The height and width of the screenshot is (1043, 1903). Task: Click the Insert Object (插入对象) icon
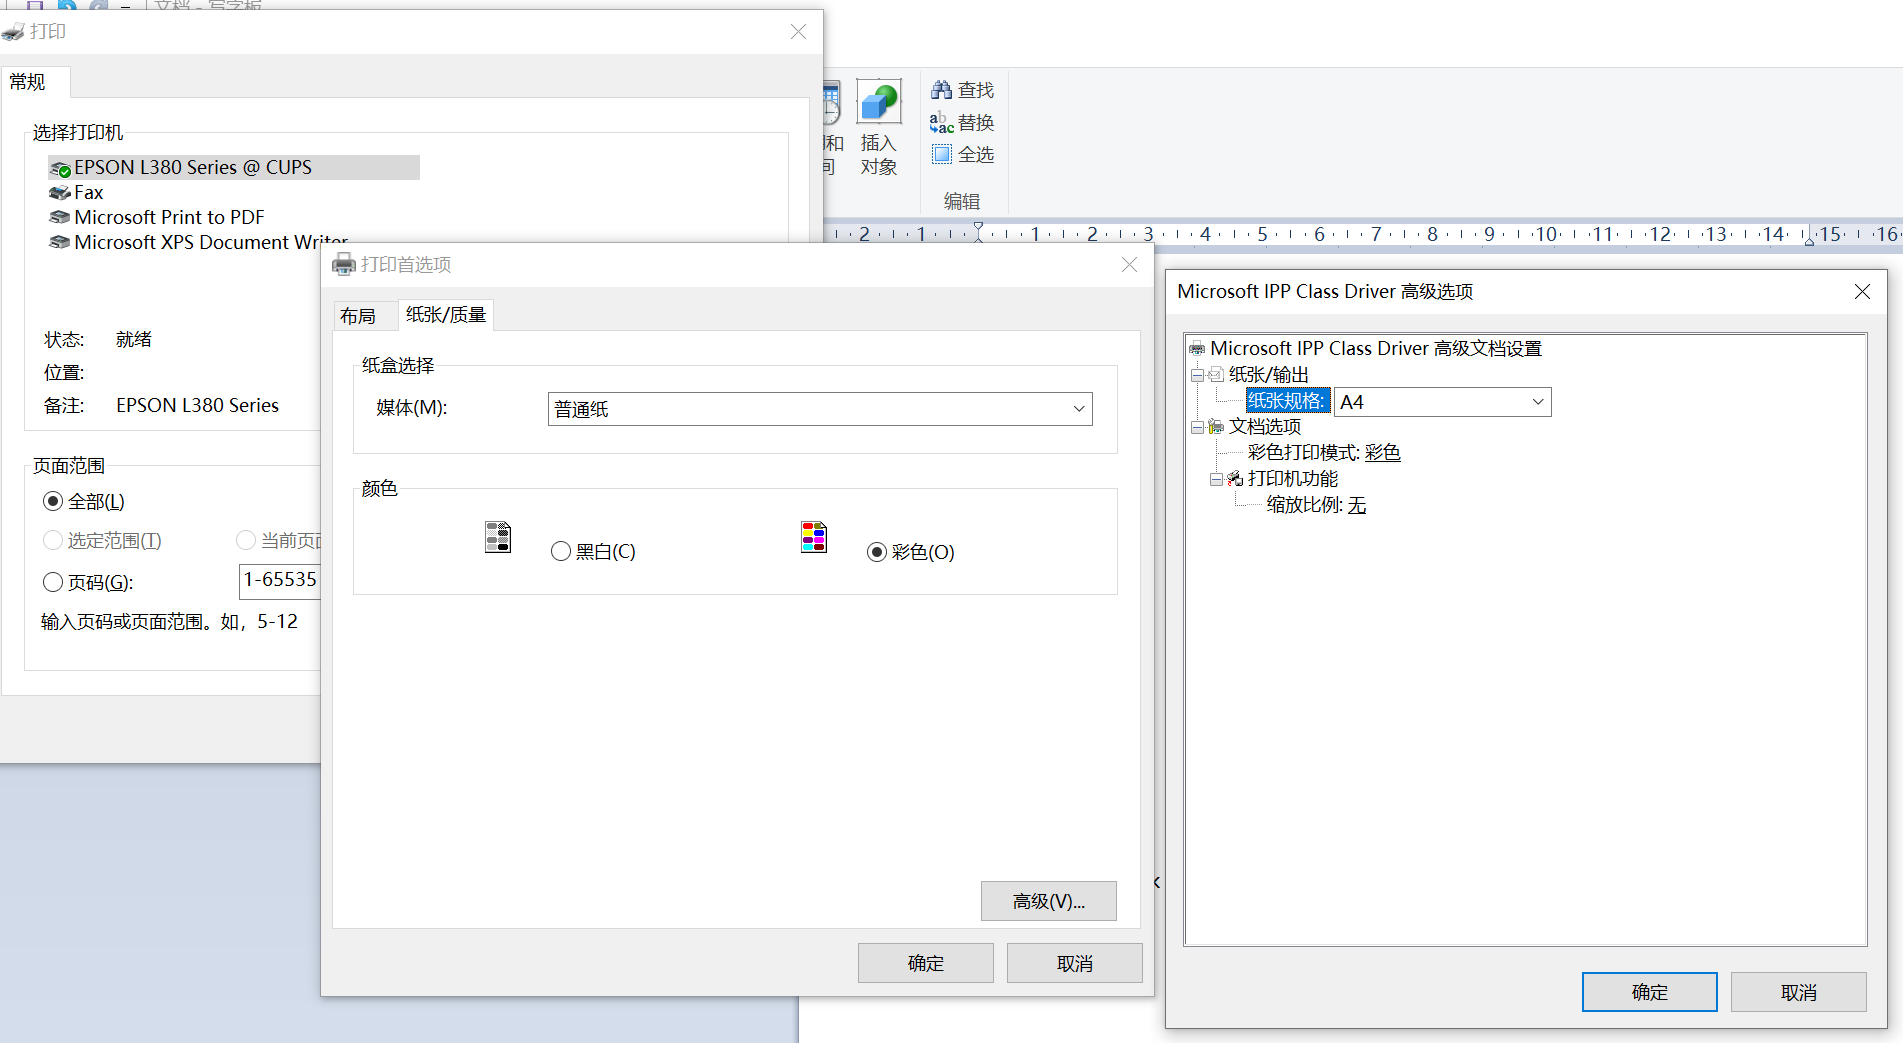coord(878,103)
